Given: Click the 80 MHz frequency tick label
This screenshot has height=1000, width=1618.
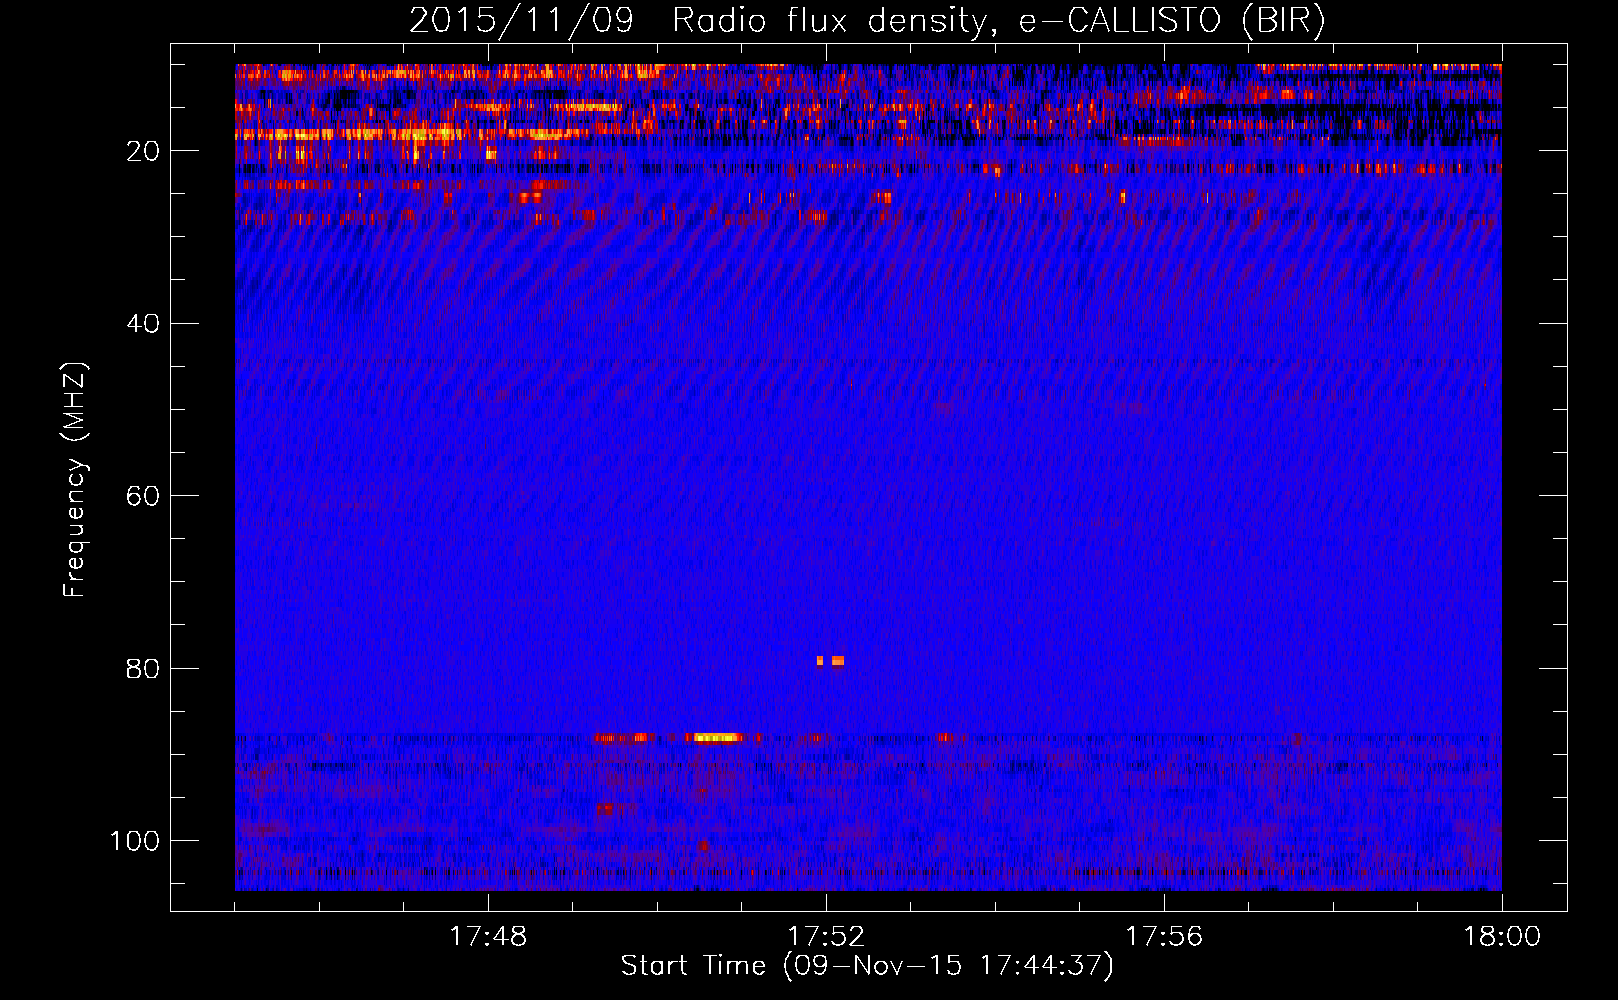Looking at the screenshot, I should (144, 669).
